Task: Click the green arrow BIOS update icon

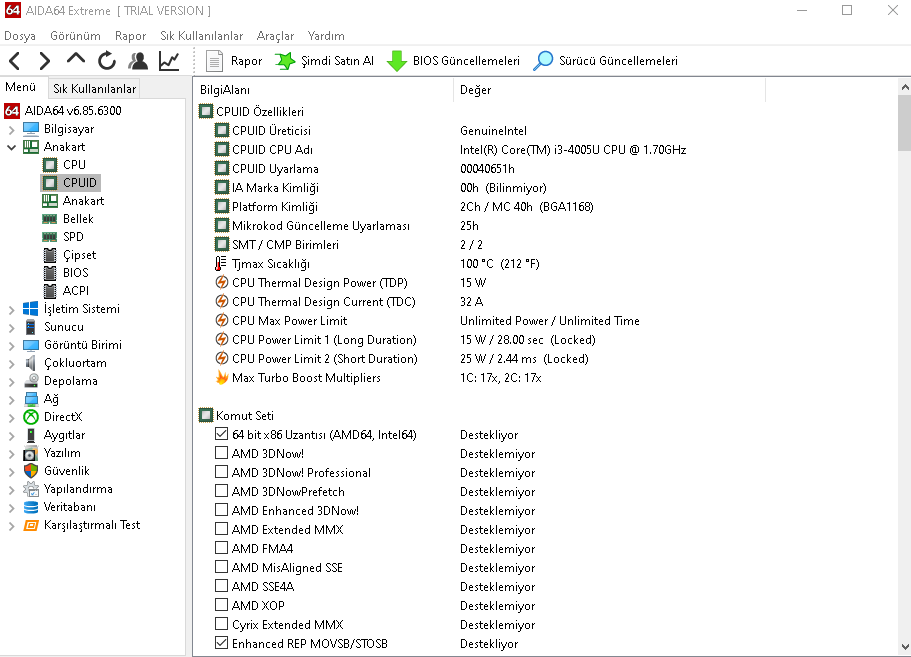Action: [x=397, y=60]
